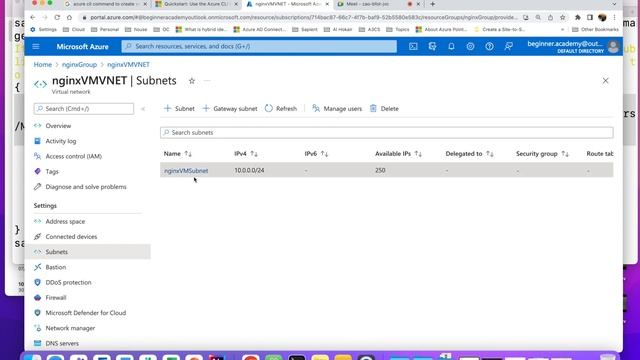Bookmark this page with the address bar star
The height and width of the screenshot is (360, 640).
click(562, 18)
